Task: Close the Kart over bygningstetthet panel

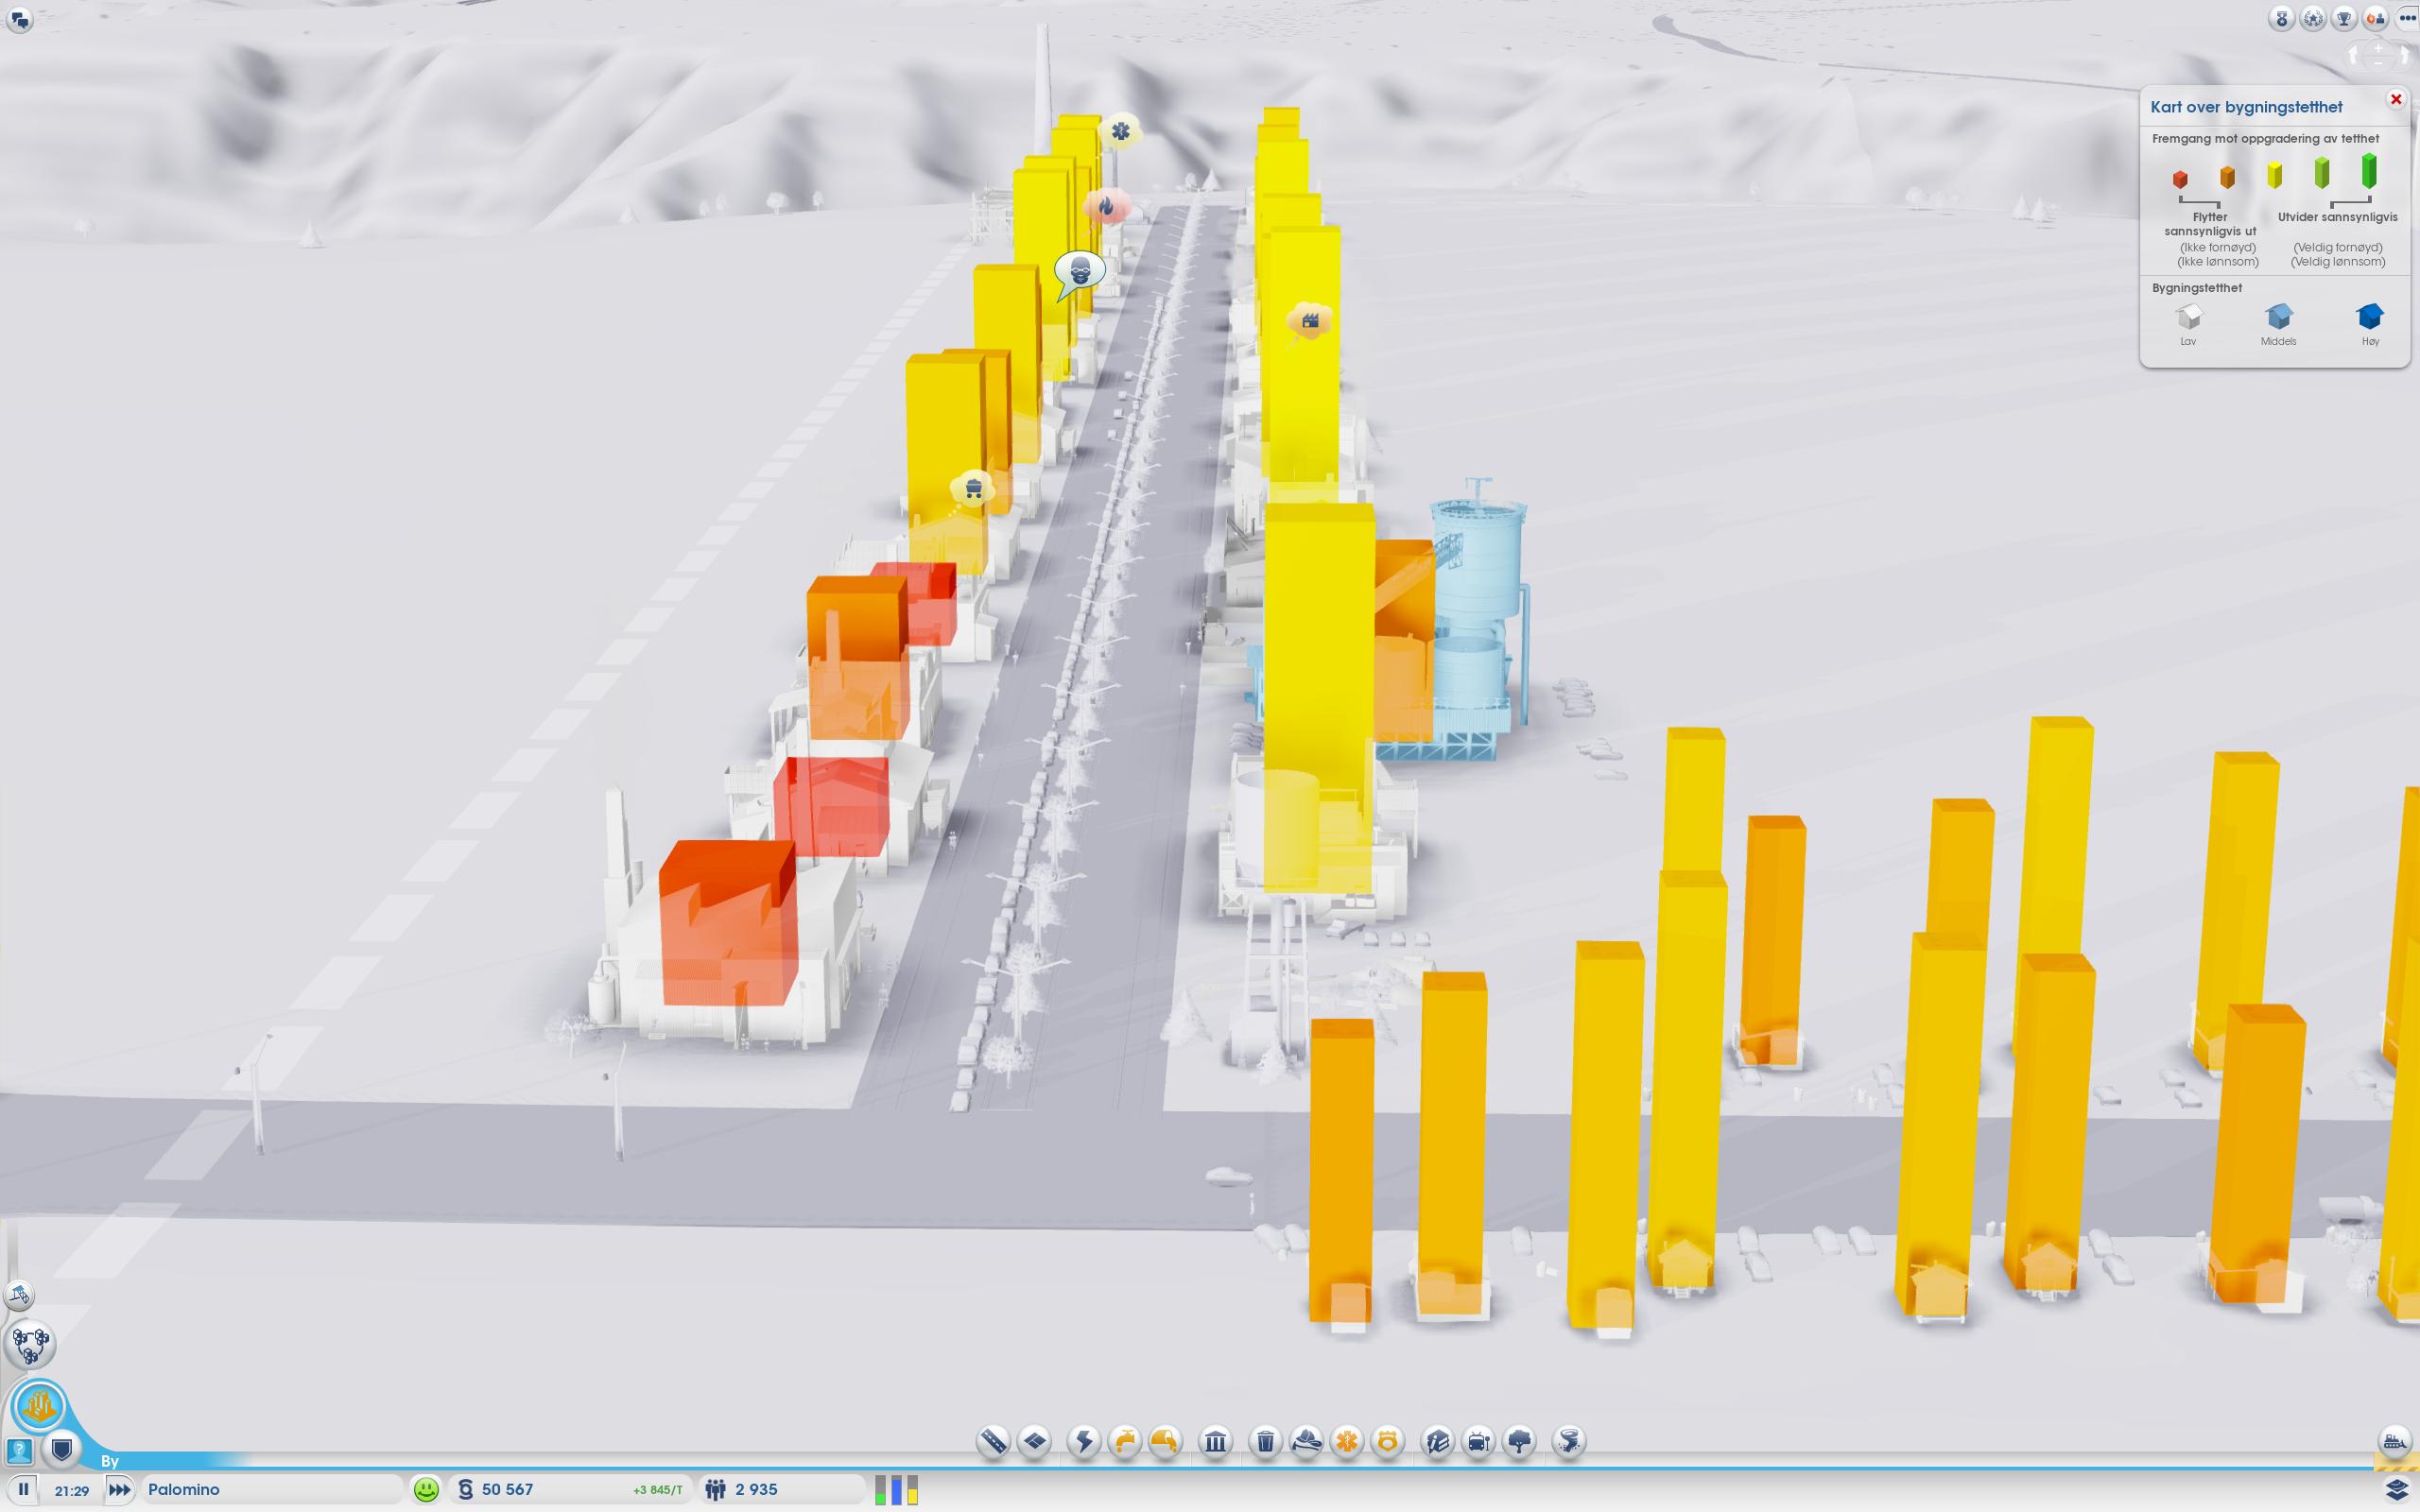Action: click(2396, 99)
